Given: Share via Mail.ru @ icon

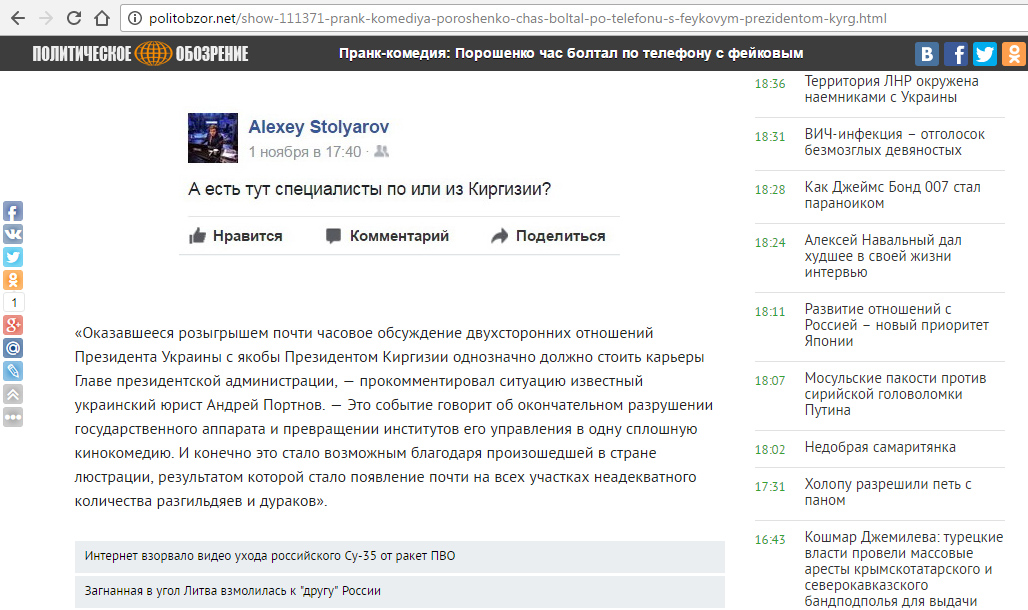Looking at the screenshot, I should click(13, 348).
